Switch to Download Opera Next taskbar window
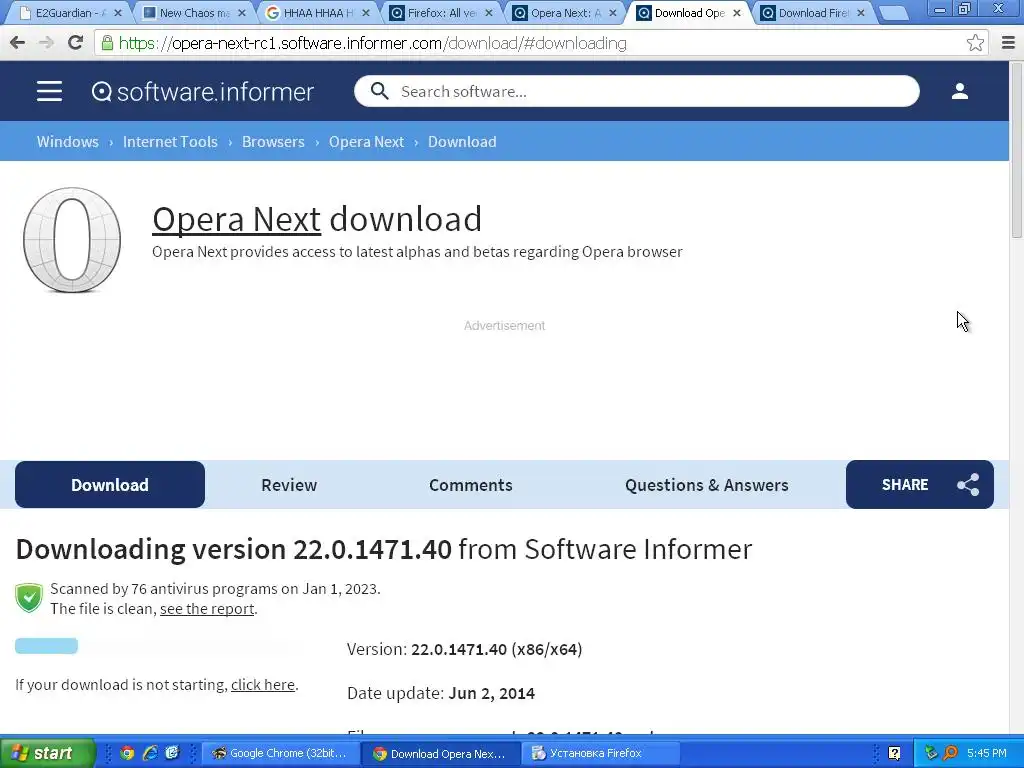 point(440,753)
